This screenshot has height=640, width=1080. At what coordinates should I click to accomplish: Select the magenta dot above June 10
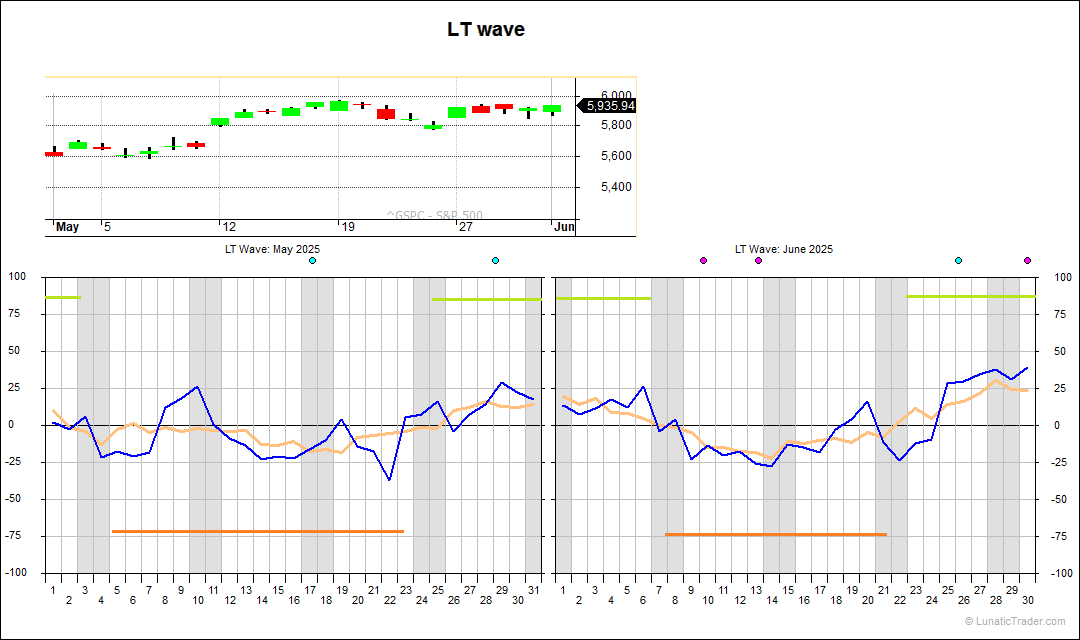click(703, 260)
